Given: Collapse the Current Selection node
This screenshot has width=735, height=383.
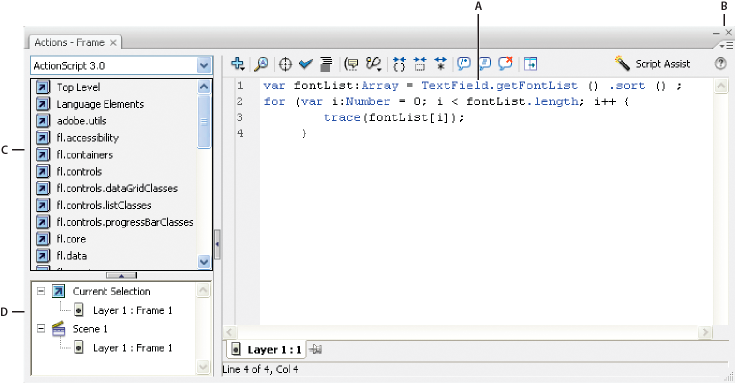Looking at the screenshot, I should pos(41,291).
